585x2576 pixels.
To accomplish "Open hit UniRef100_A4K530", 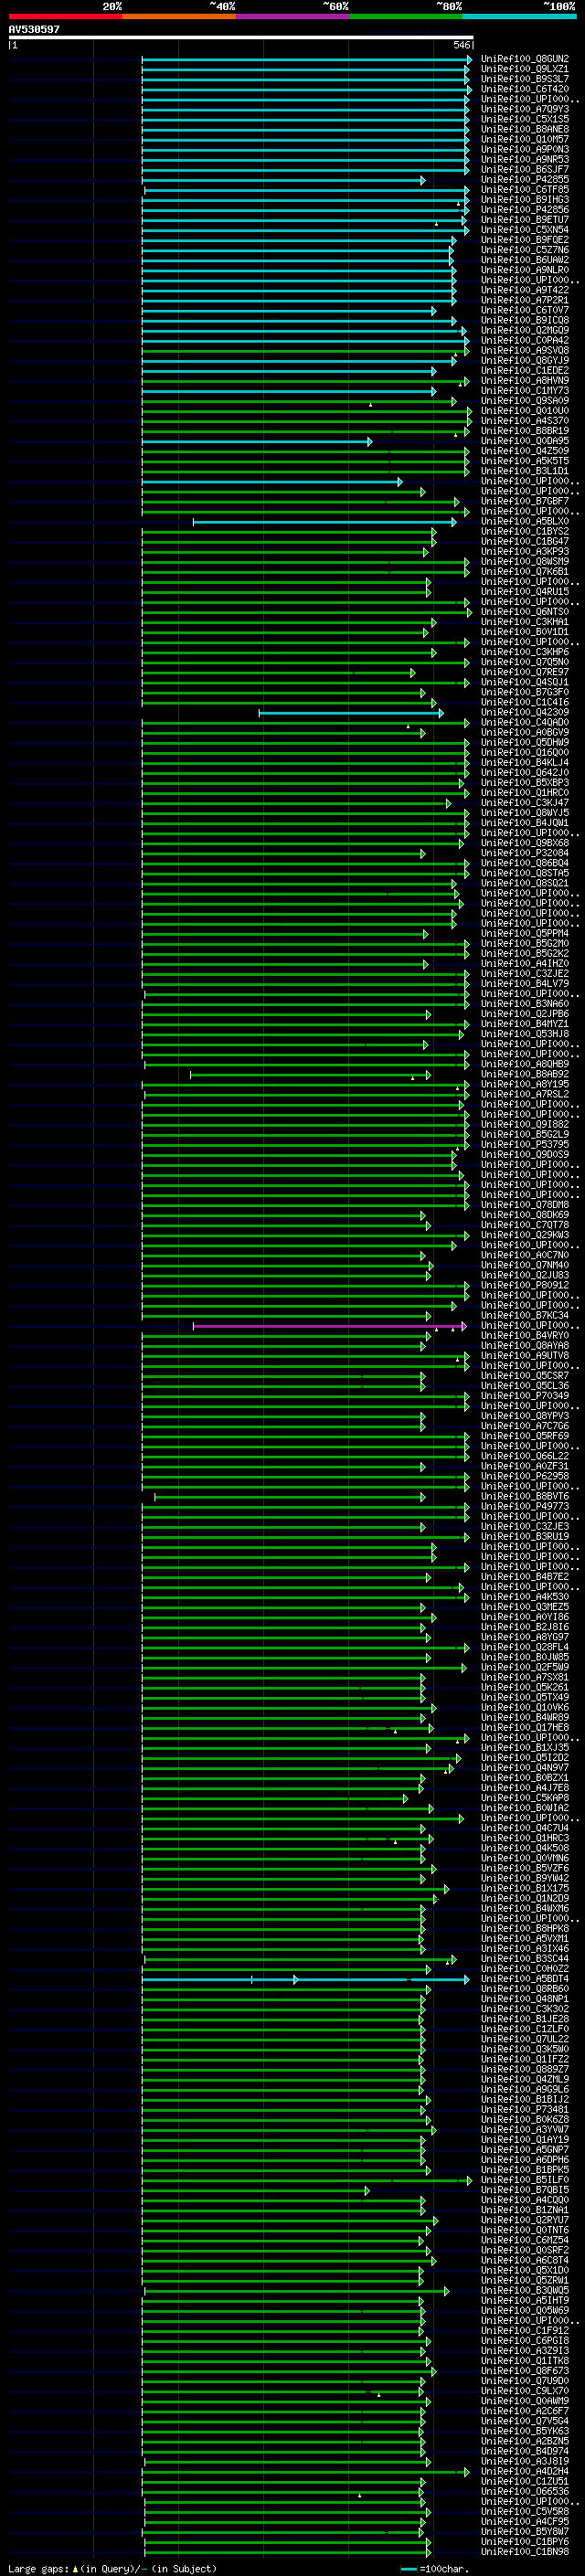I will pyautogui.click(x=525, y=1598).
